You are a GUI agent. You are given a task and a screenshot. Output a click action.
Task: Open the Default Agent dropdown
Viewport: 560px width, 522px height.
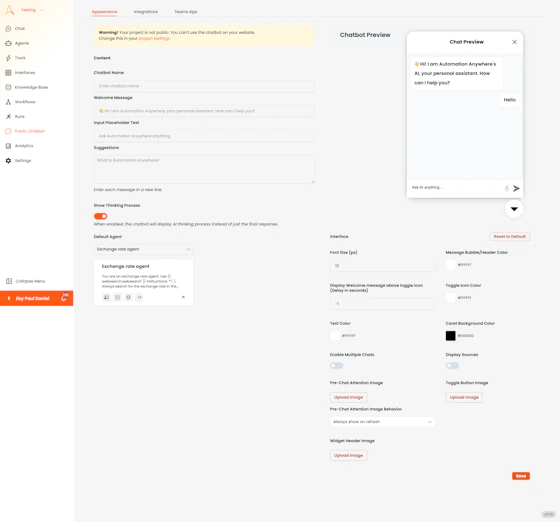click(143, 249)
